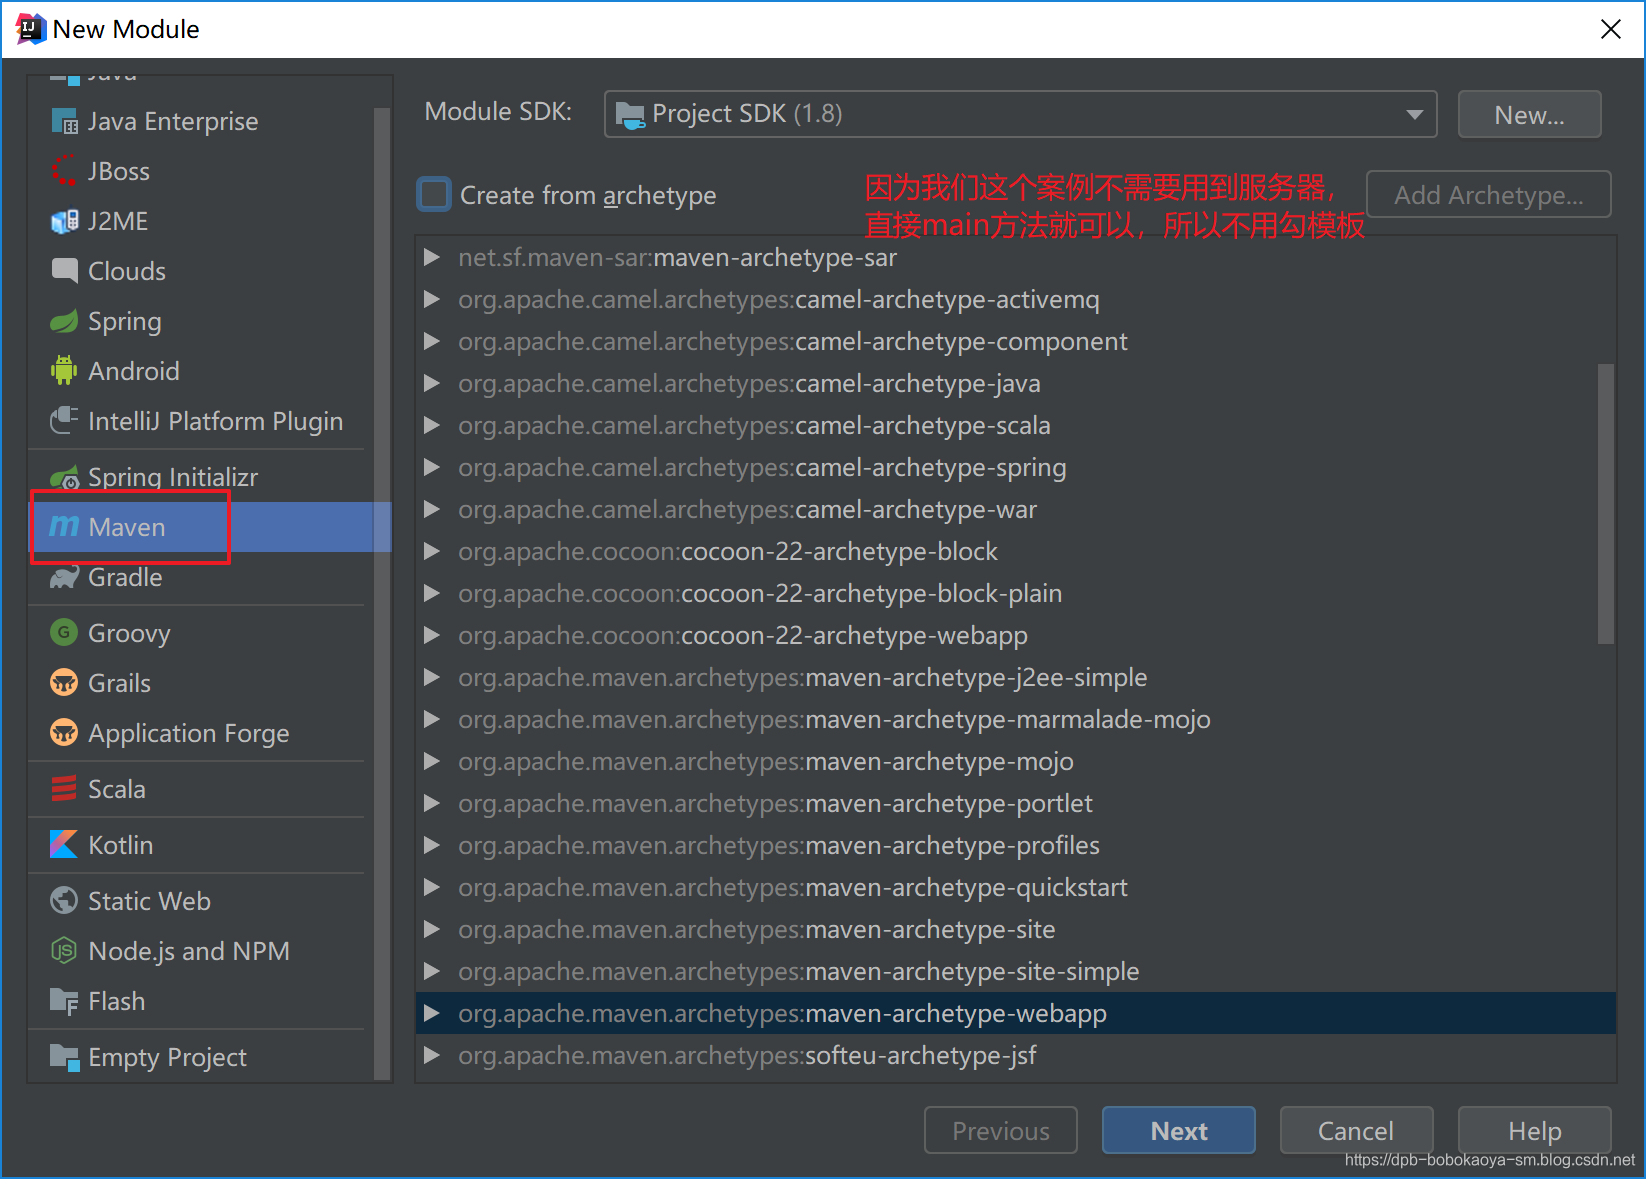Click the Groovy green G icon
Screen dimensions: 1646x1179
point(64,633)
